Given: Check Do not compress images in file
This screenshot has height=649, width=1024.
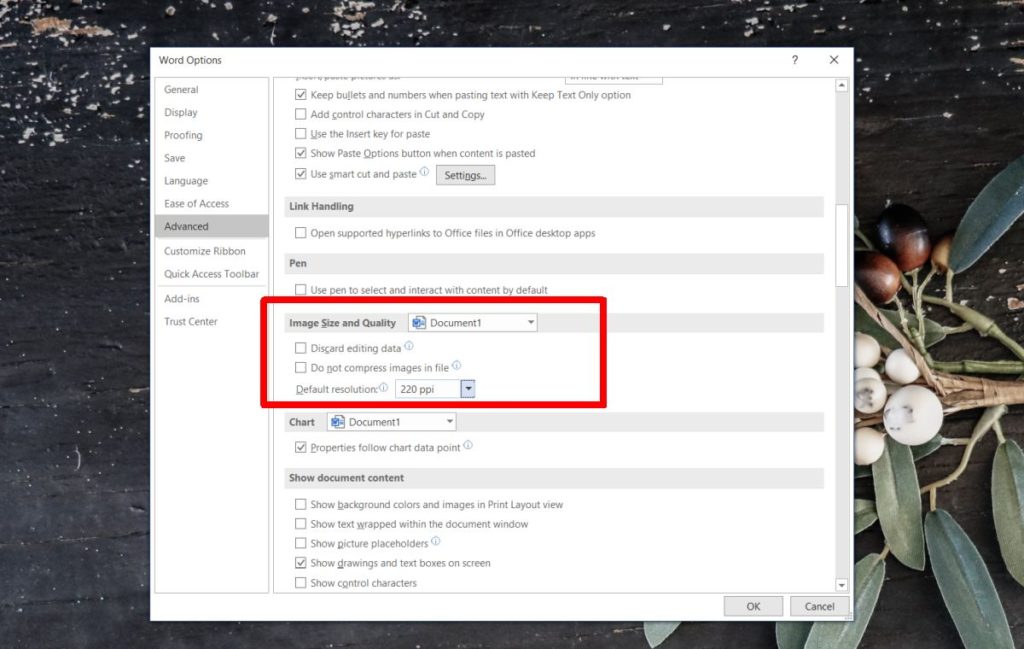Looking at the screenshot, I should pos(300,367).
